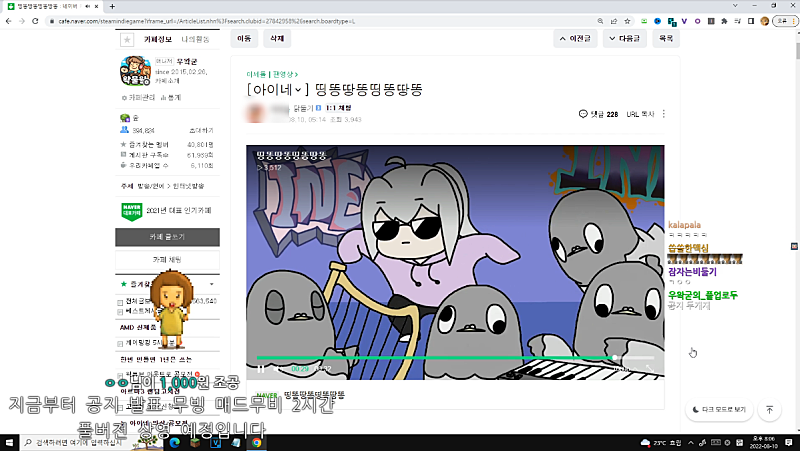The image size is (800, 451).
Task: Close the Naver cafe browser tab
Action: (96, 6)
